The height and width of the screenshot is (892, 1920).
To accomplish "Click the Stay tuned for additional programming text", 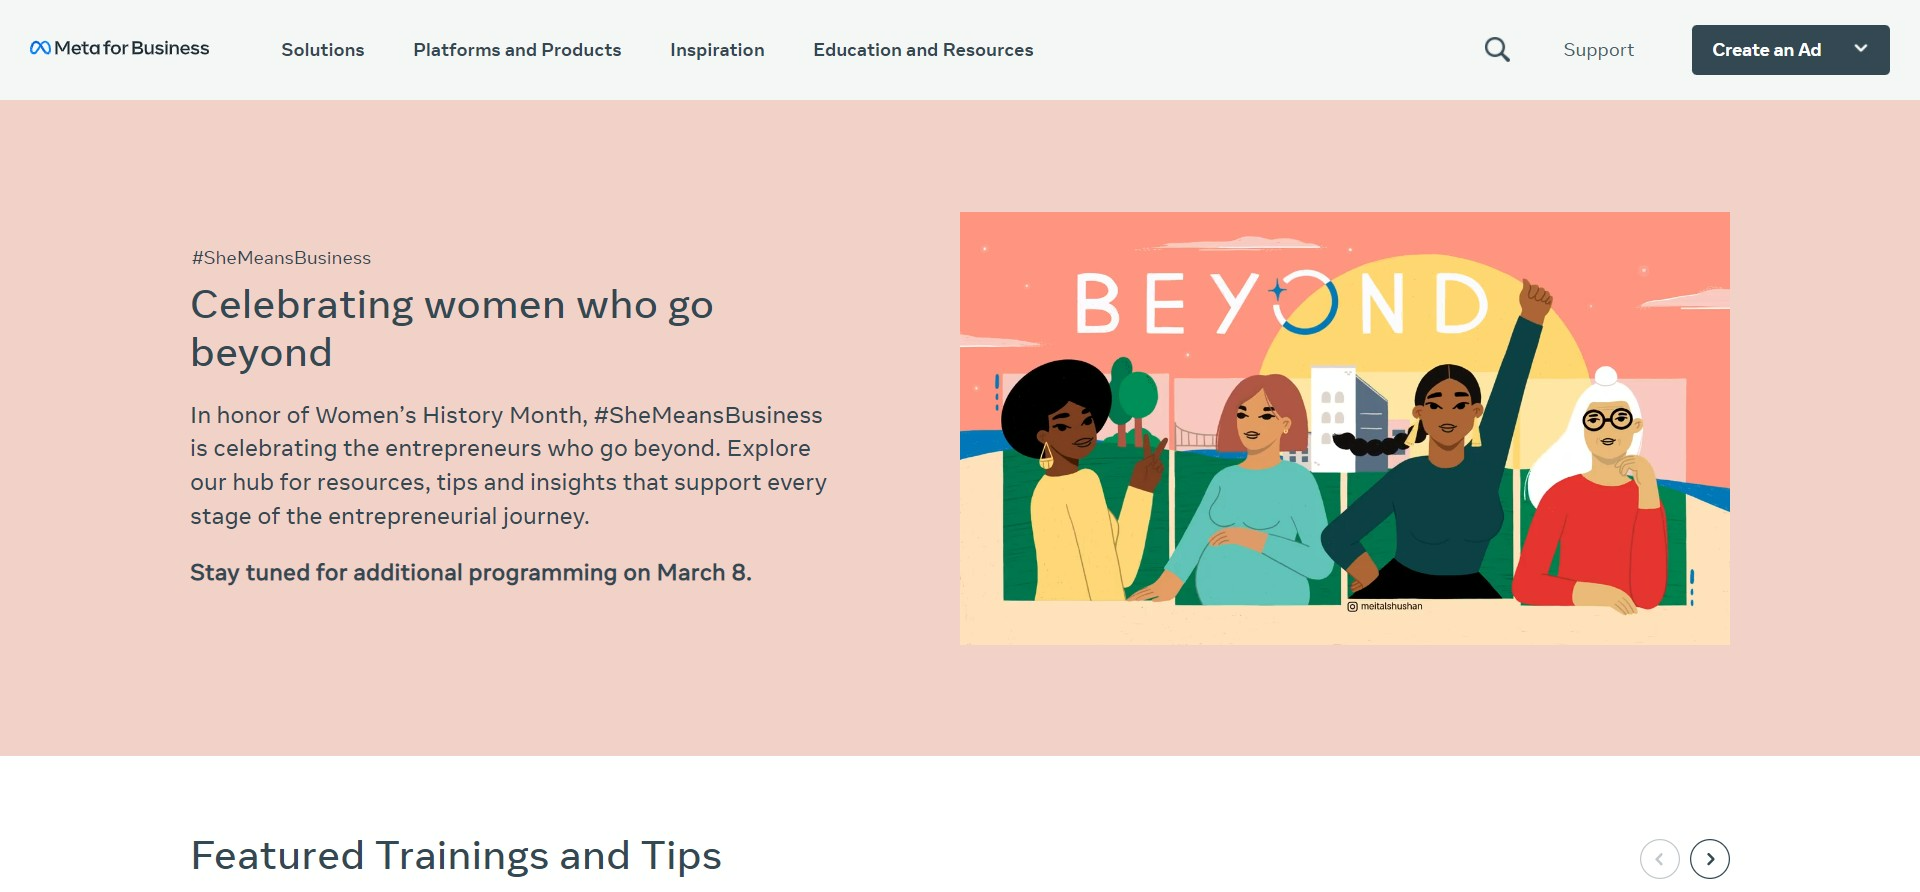I will (x=471, y=573).
